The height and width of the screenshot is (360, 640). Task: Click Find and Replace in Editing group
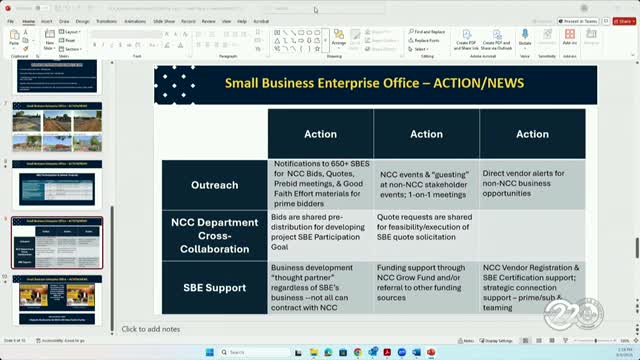pyautogui.click(x=427, y=32)
